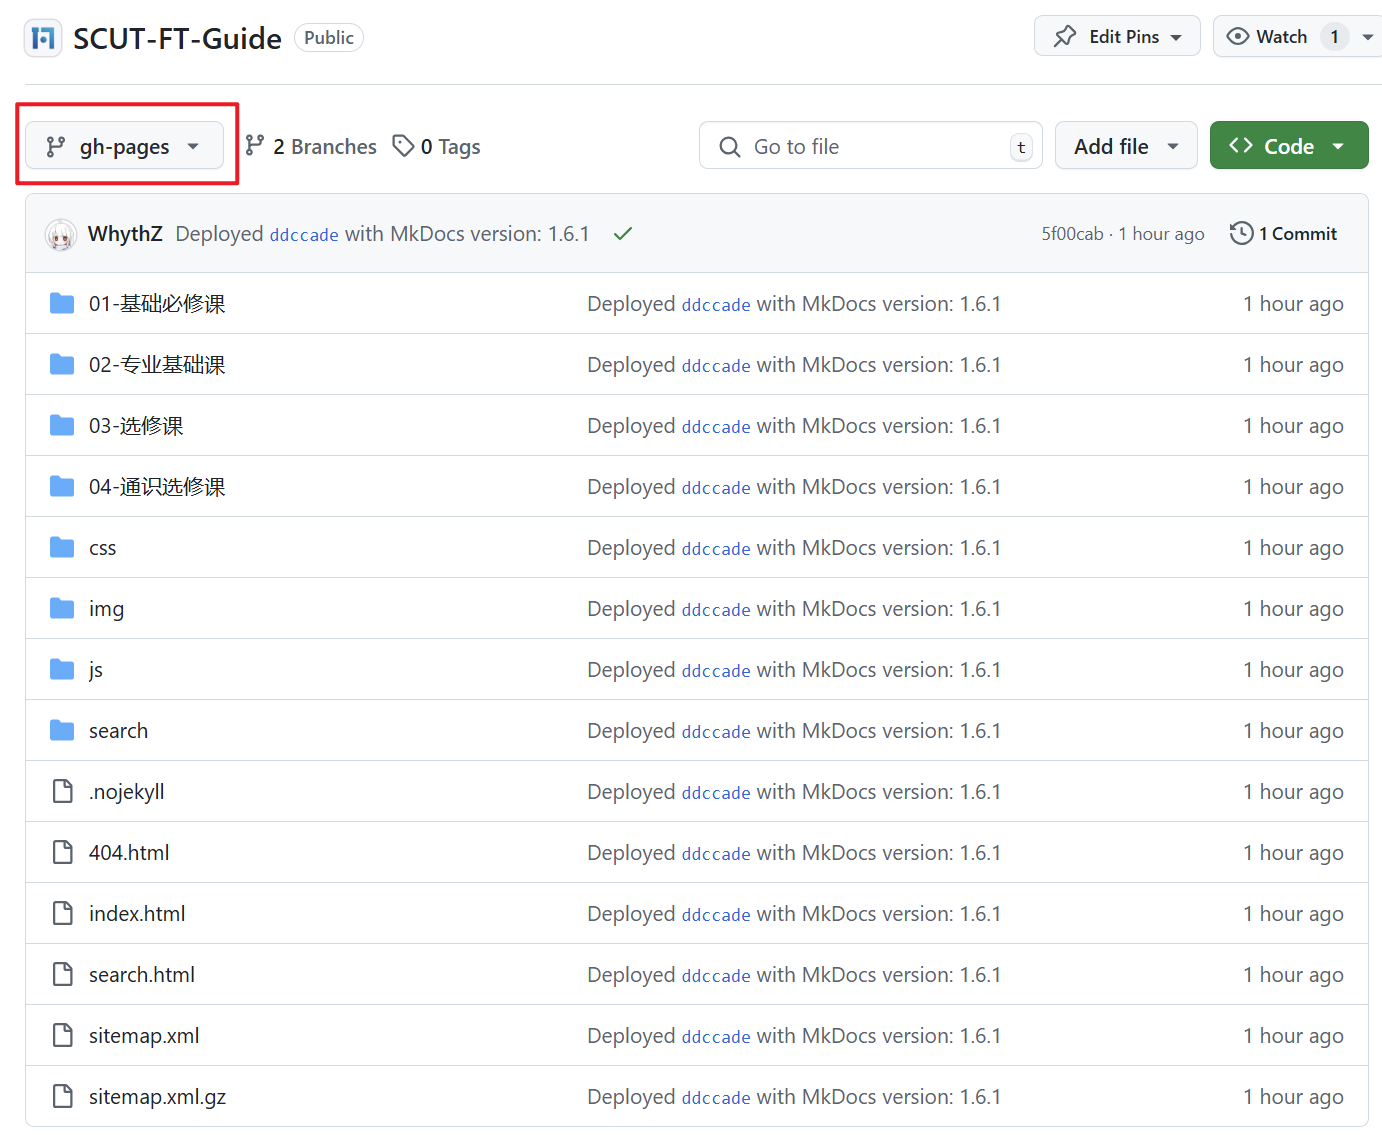This screenshot has height=1135, width=1382.
Task: Click the img folder icon
Action: (x=62, y=608)
